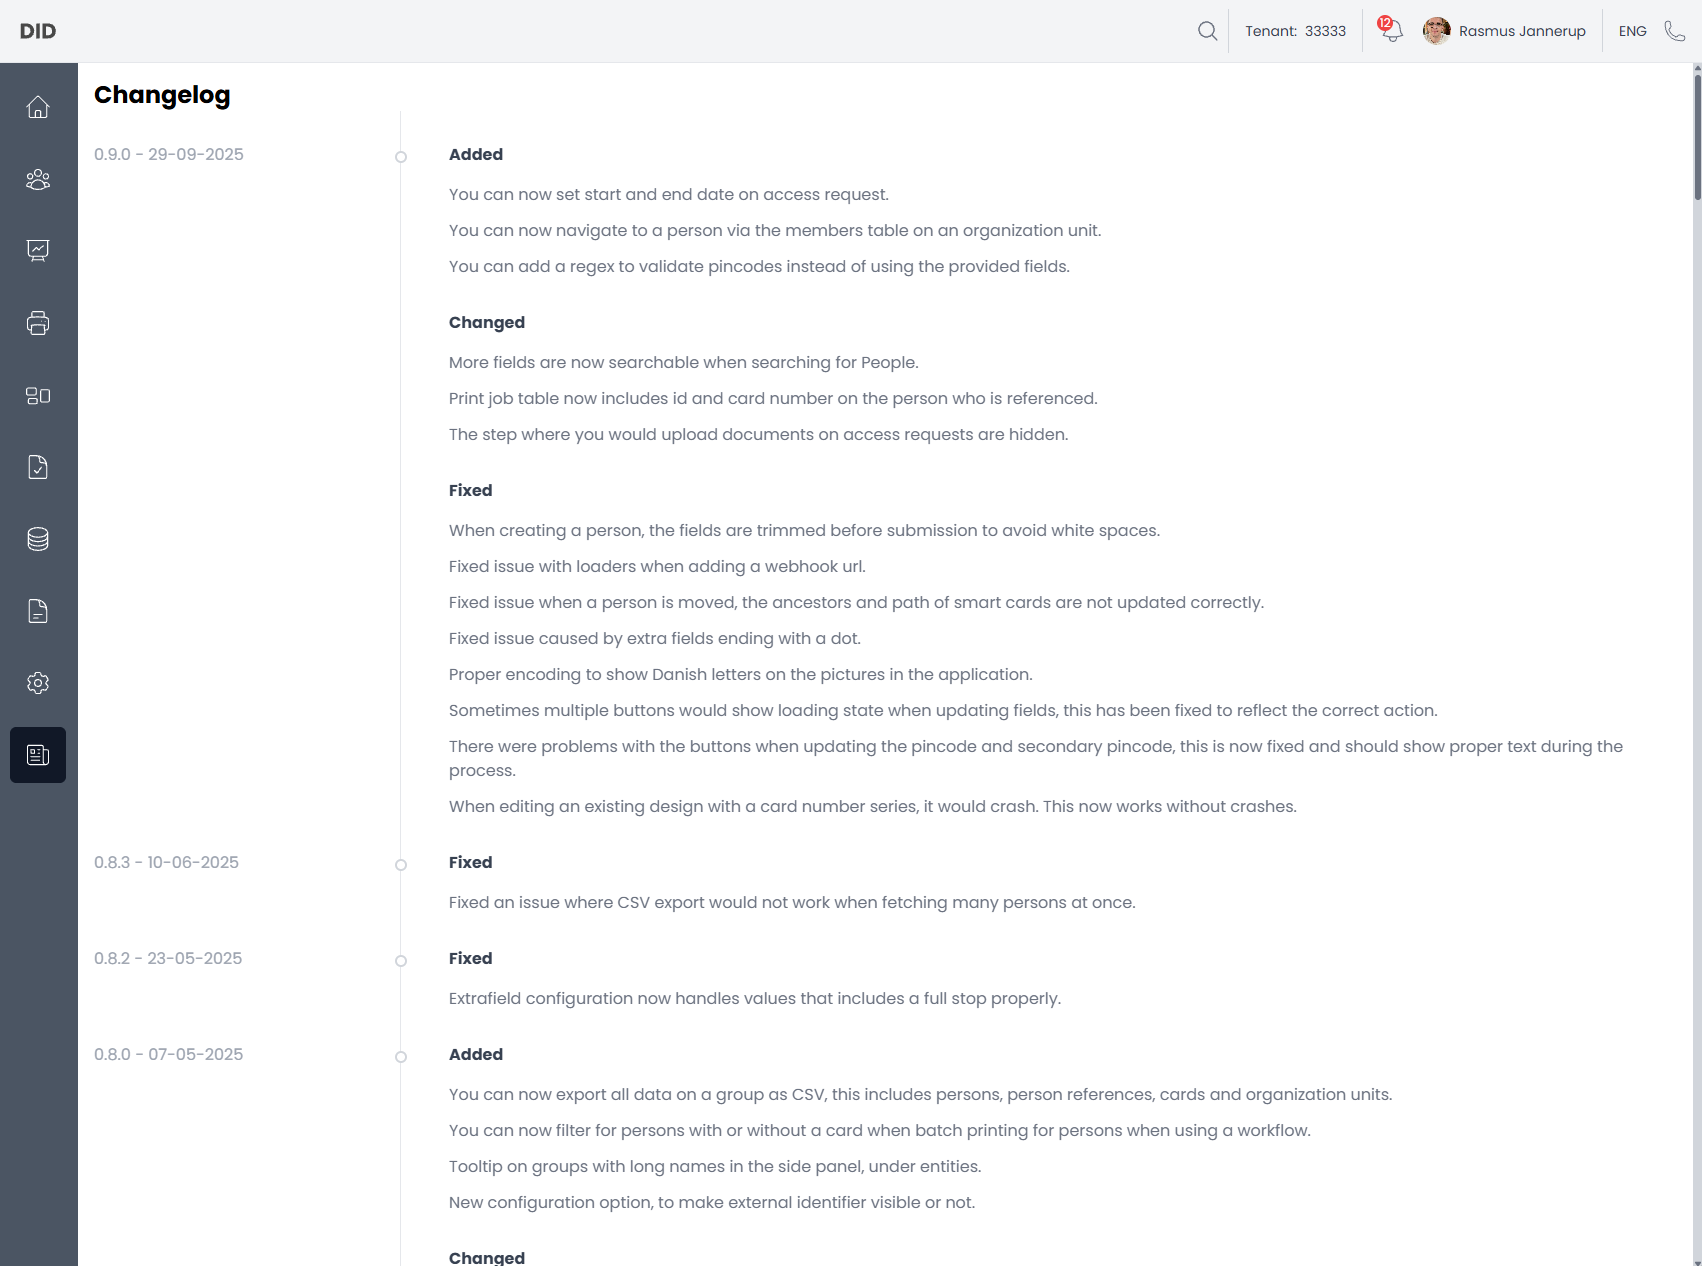The width and height of the screenshot is (1702, 1266).
Task: Open the Database sidebar icon
Action: (x=38, y=539)
